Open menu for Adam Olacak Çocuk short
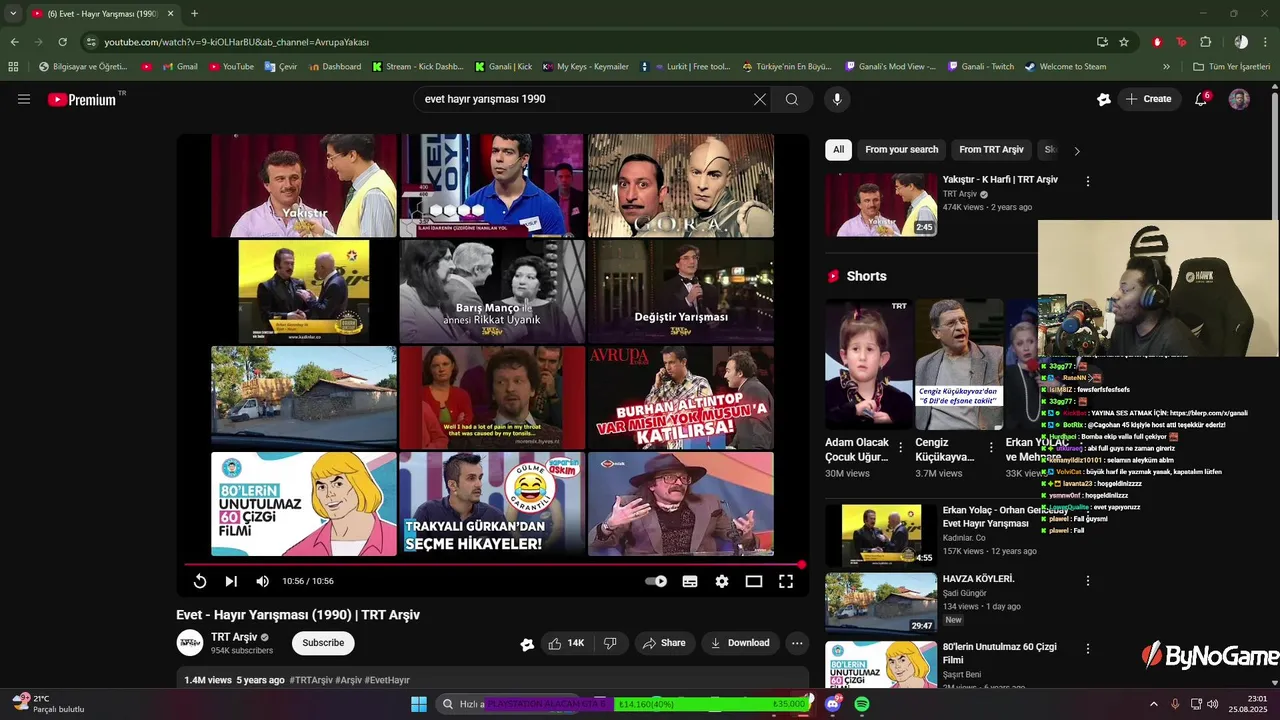 (900, 447)
